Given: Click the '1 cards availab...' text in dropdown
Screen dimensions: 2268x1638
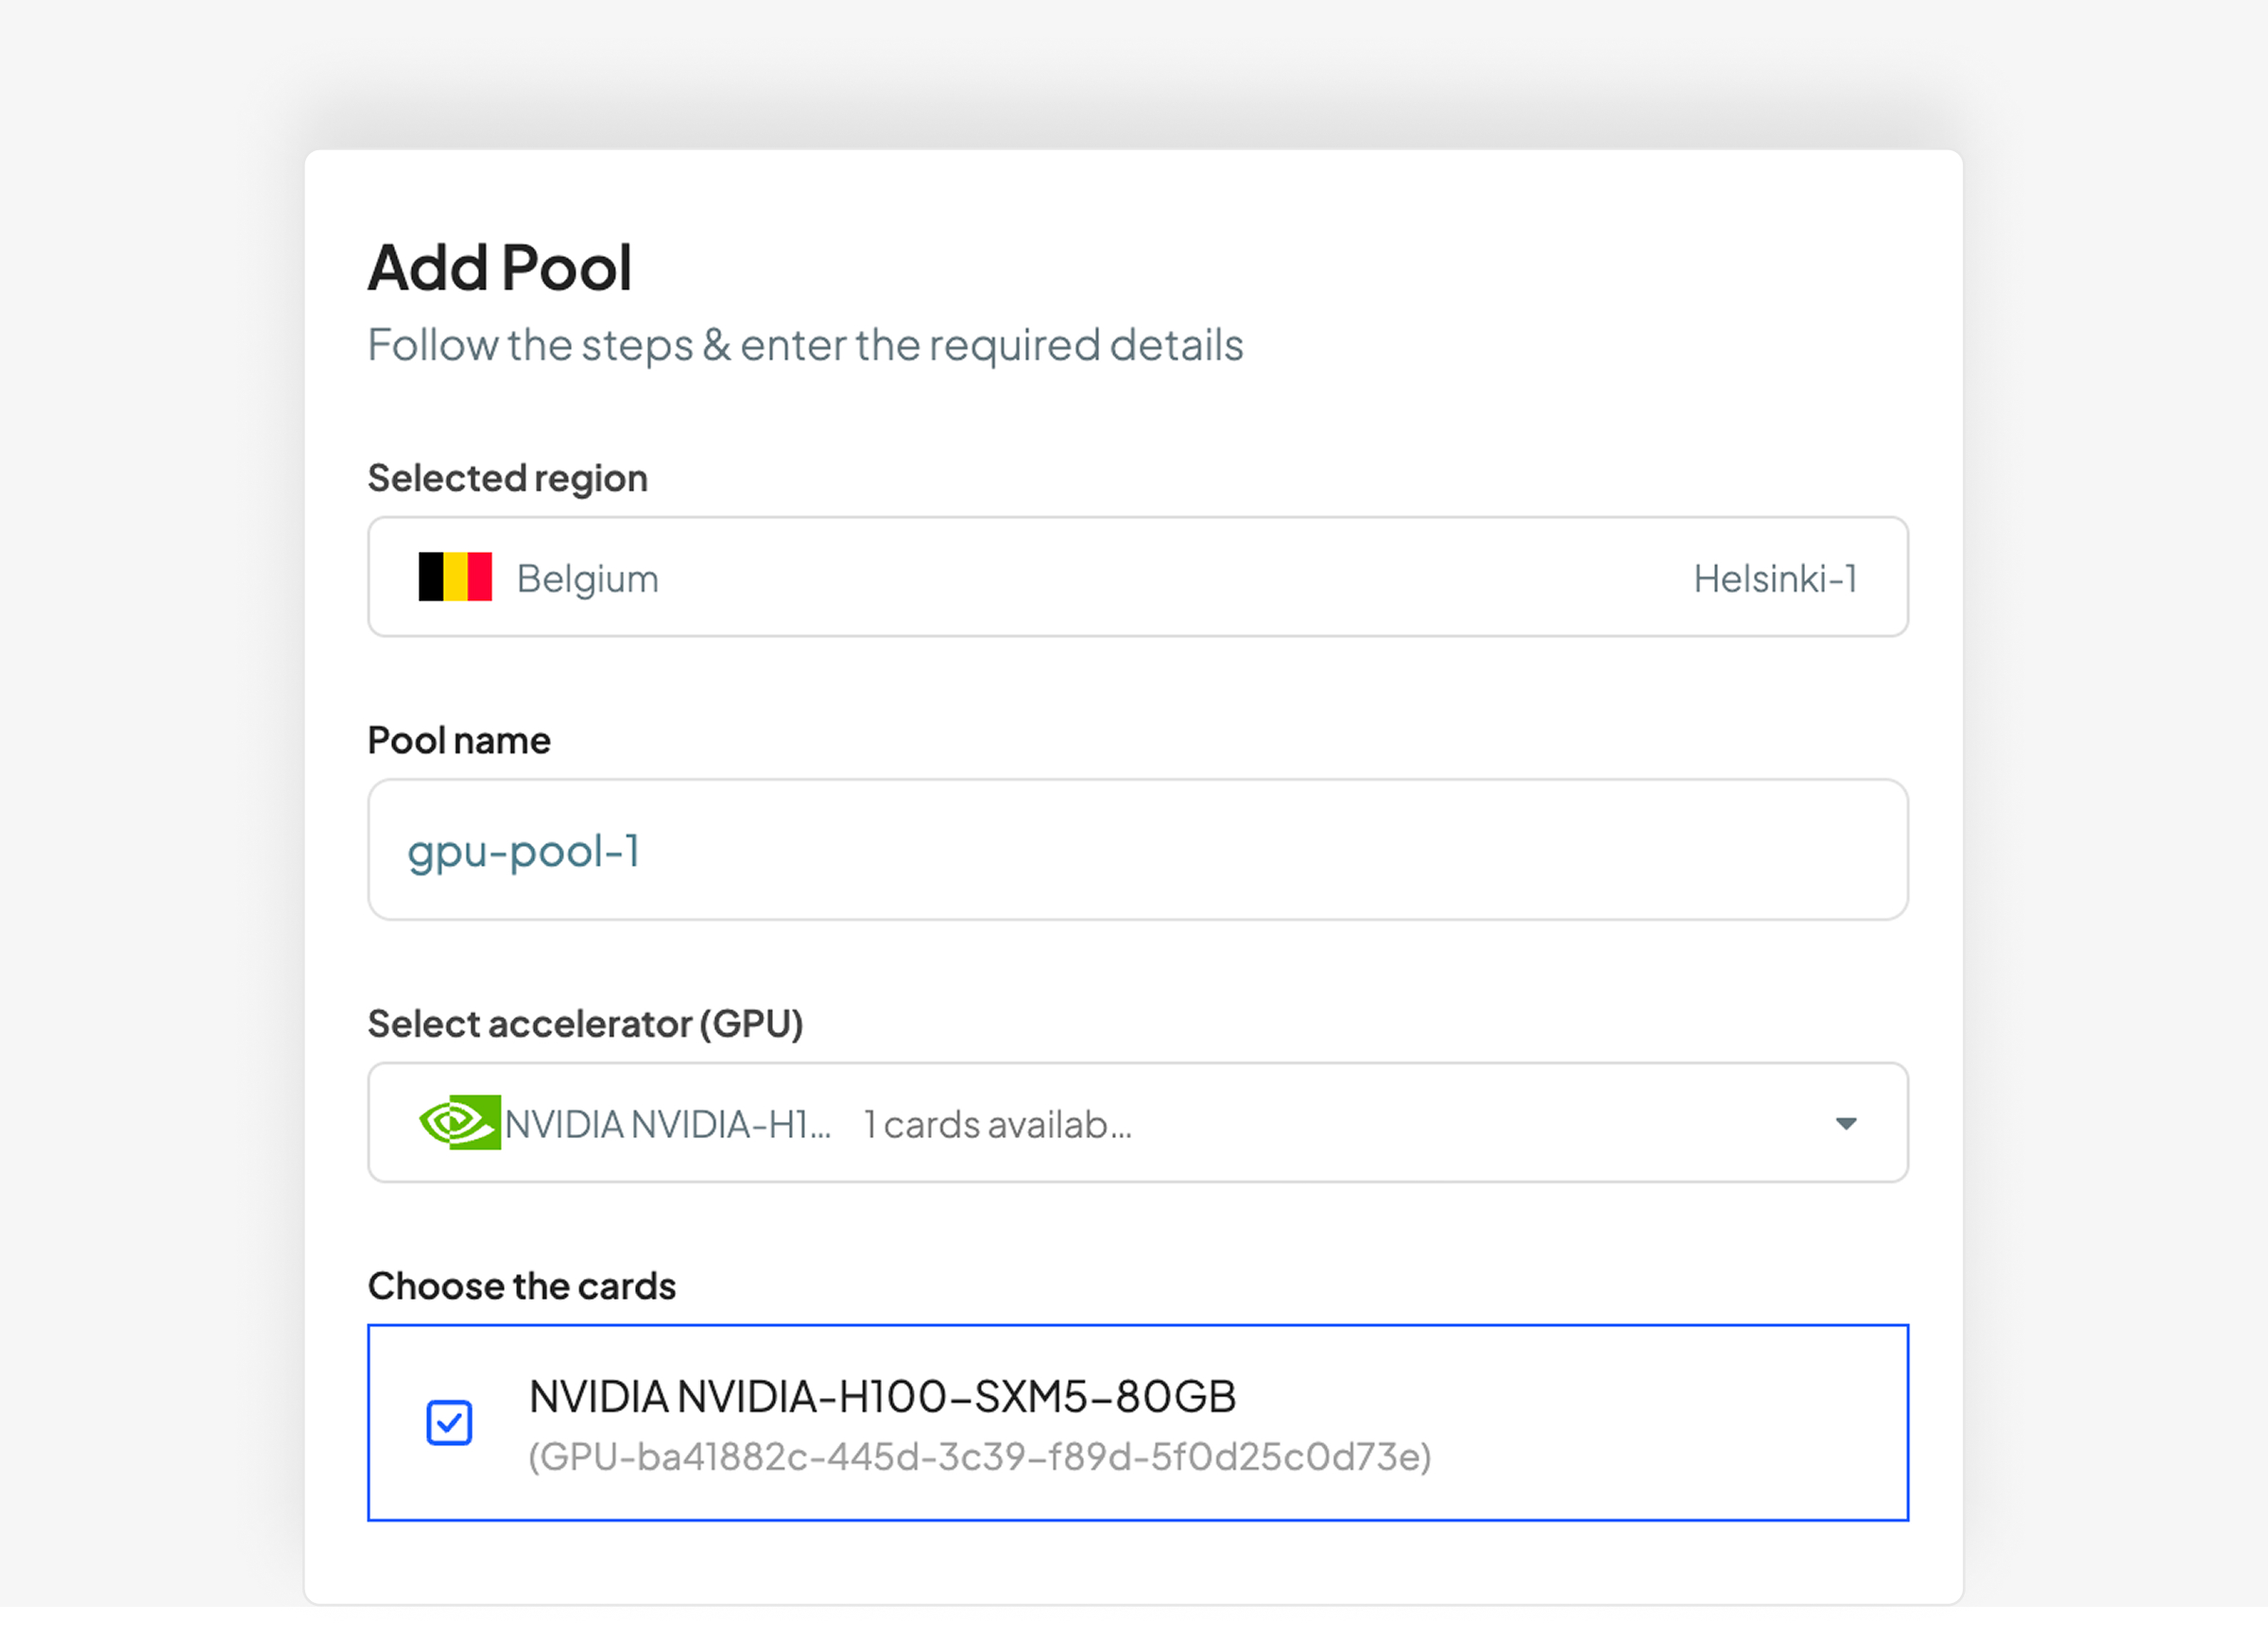Looking at the screenshot, I should [998, 1124].
